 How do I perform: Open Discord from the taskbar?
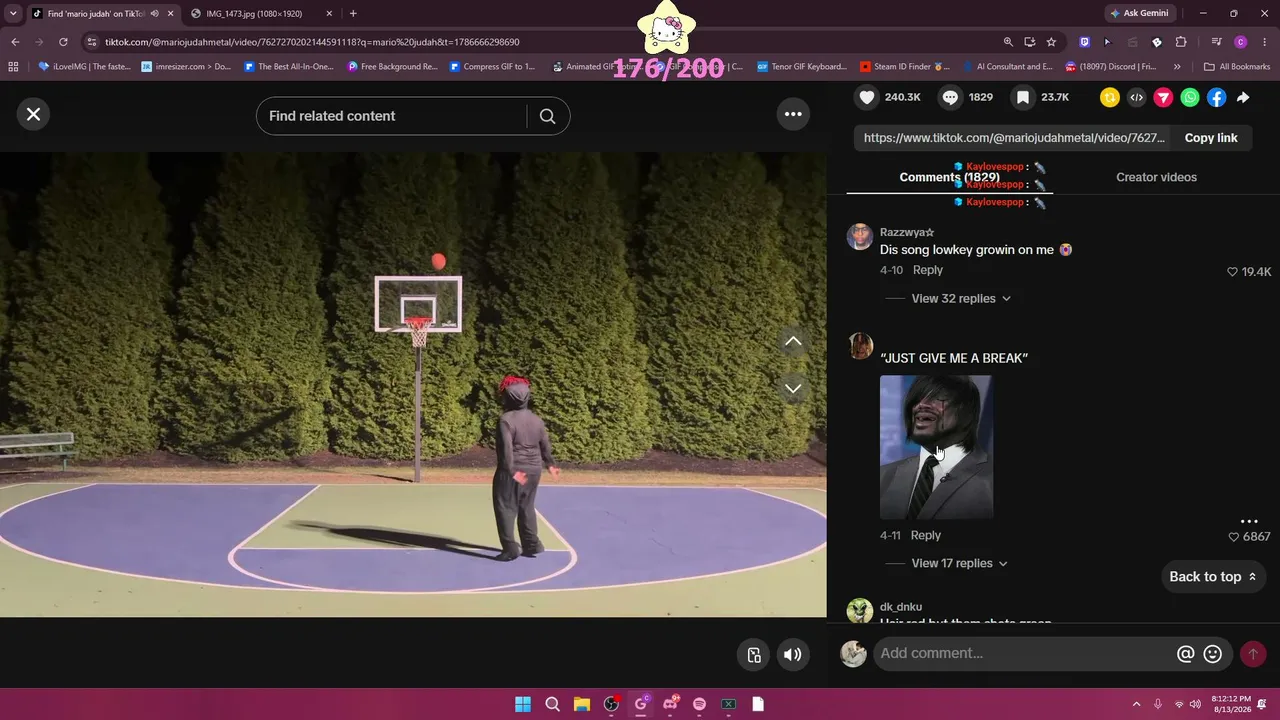(670, 704)
